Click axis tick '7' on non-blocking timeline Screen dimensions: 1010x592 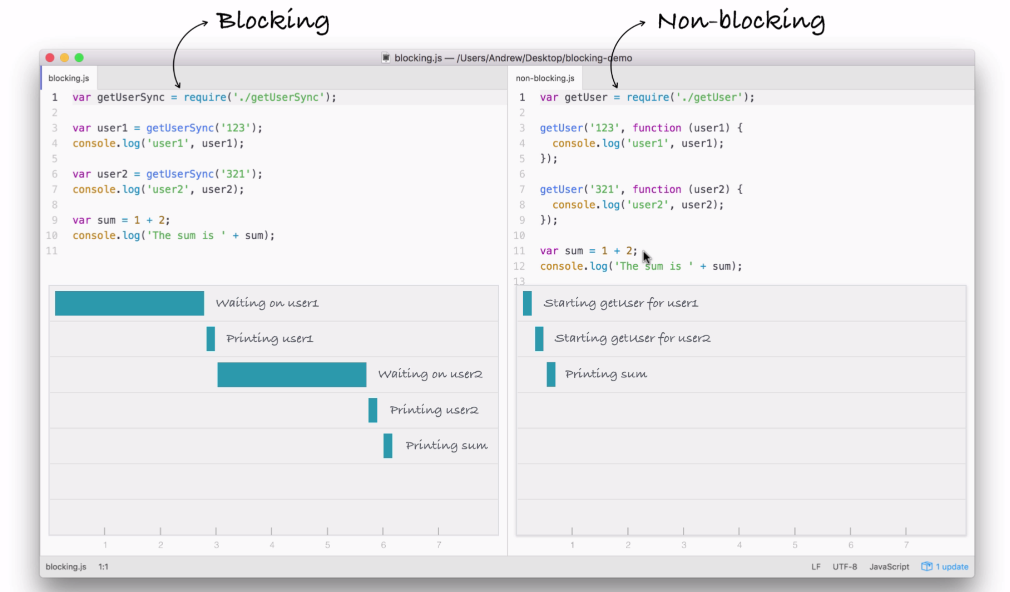(906, 545)
